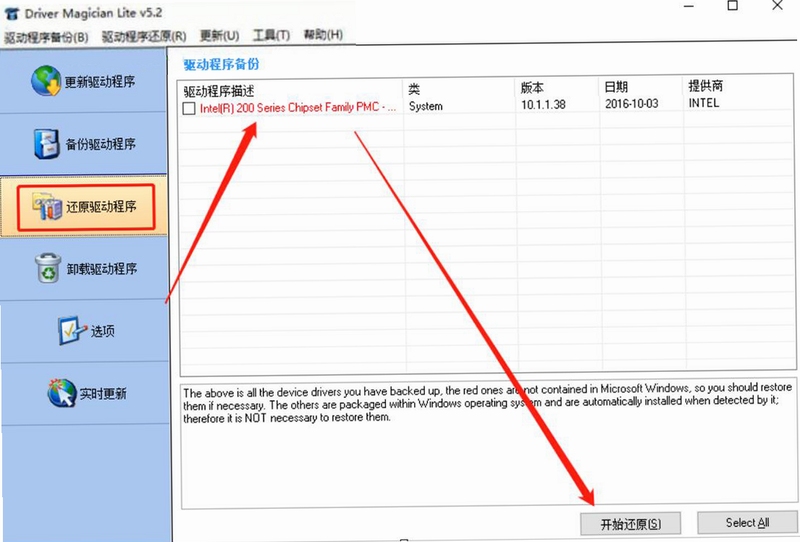
Task: Sort by 日期 column header
Action: coord(616,87)
